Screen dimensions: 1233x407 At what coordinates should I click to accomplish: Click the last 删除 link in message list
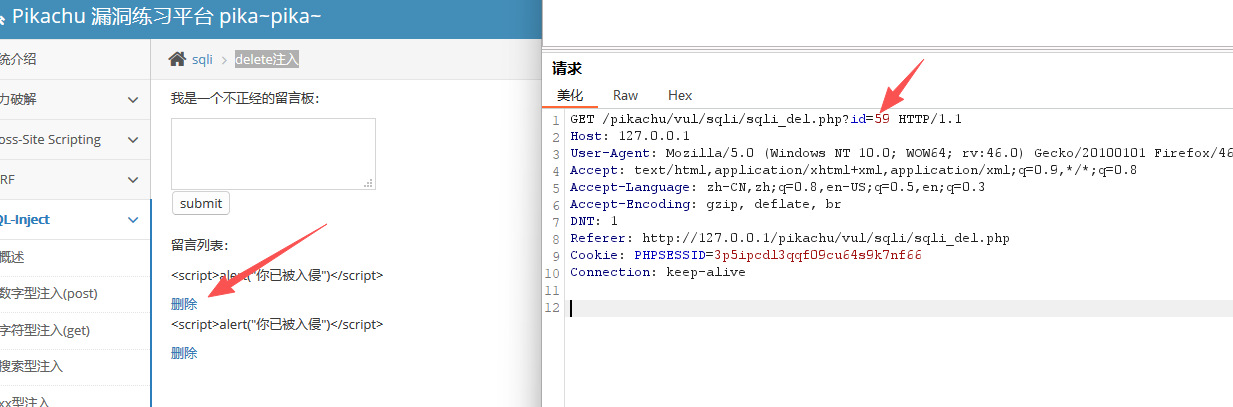pyautogui.click(x=184, y=353)
